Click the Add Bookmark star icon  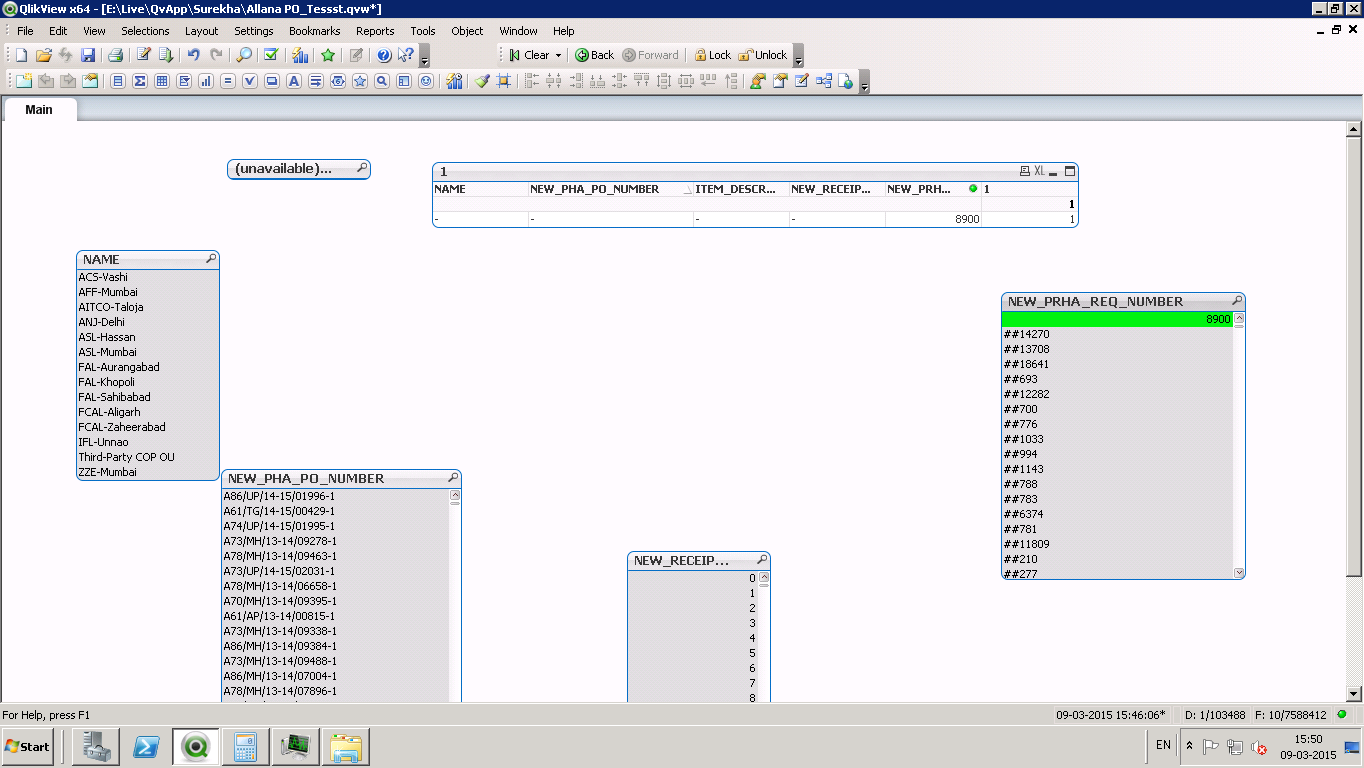[x=327, y=55]
